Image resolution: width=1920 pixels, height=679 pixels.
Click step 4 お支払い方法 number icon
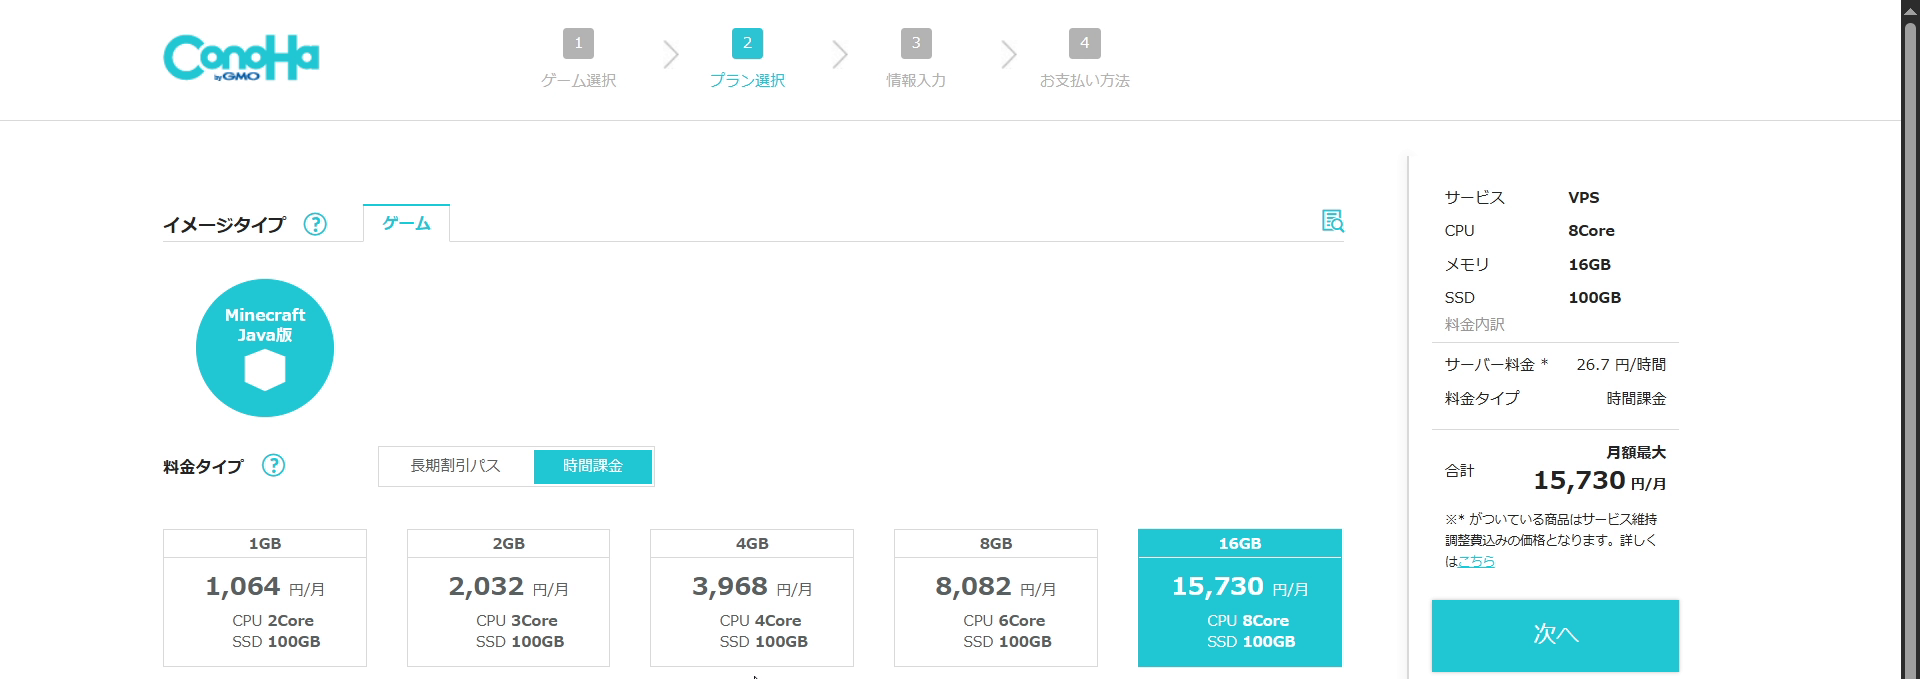point(1084,44)
